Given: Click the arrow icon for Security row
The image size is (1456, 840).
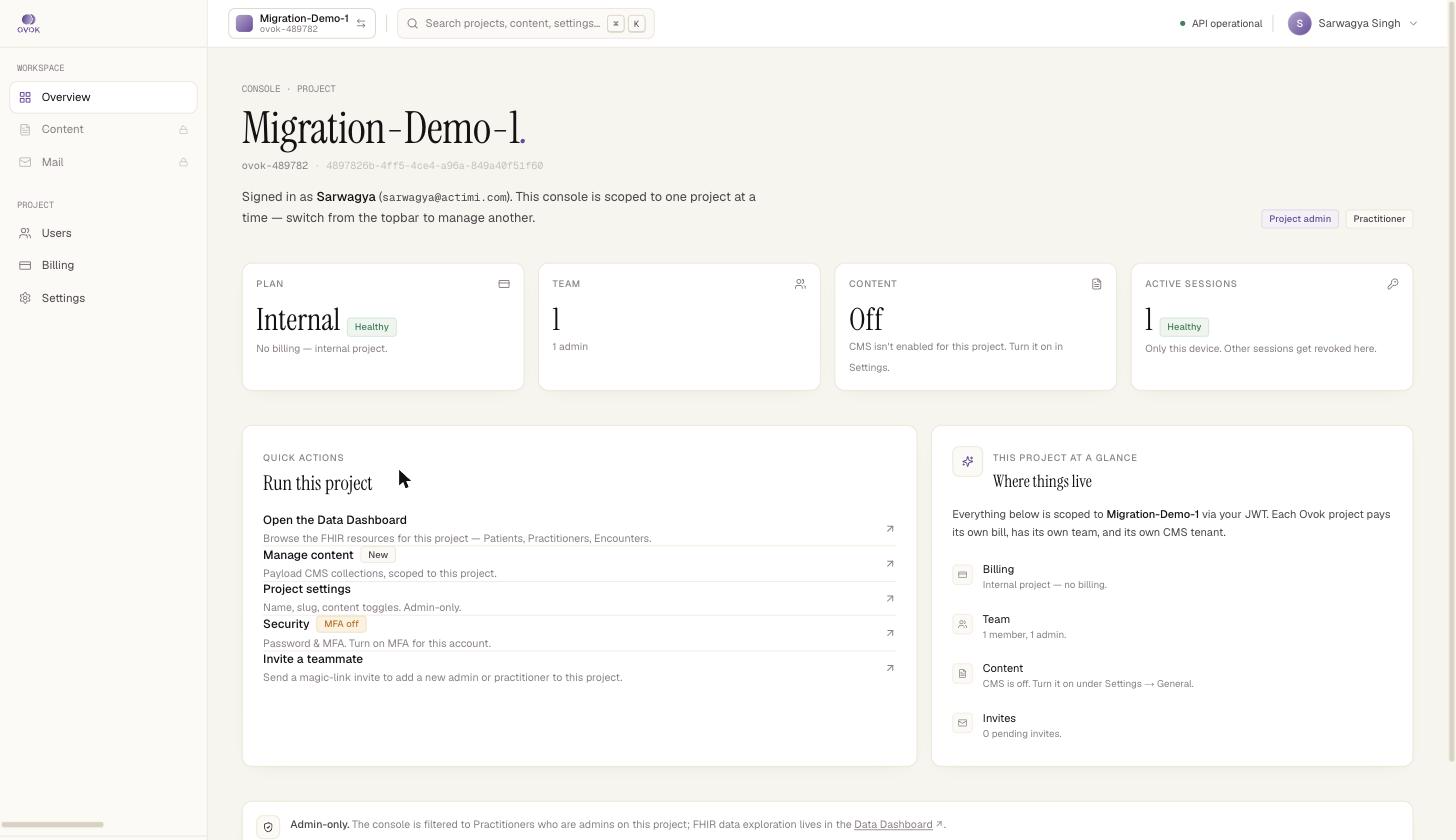Looking at the screenshot, I should [x=889, y=633].
